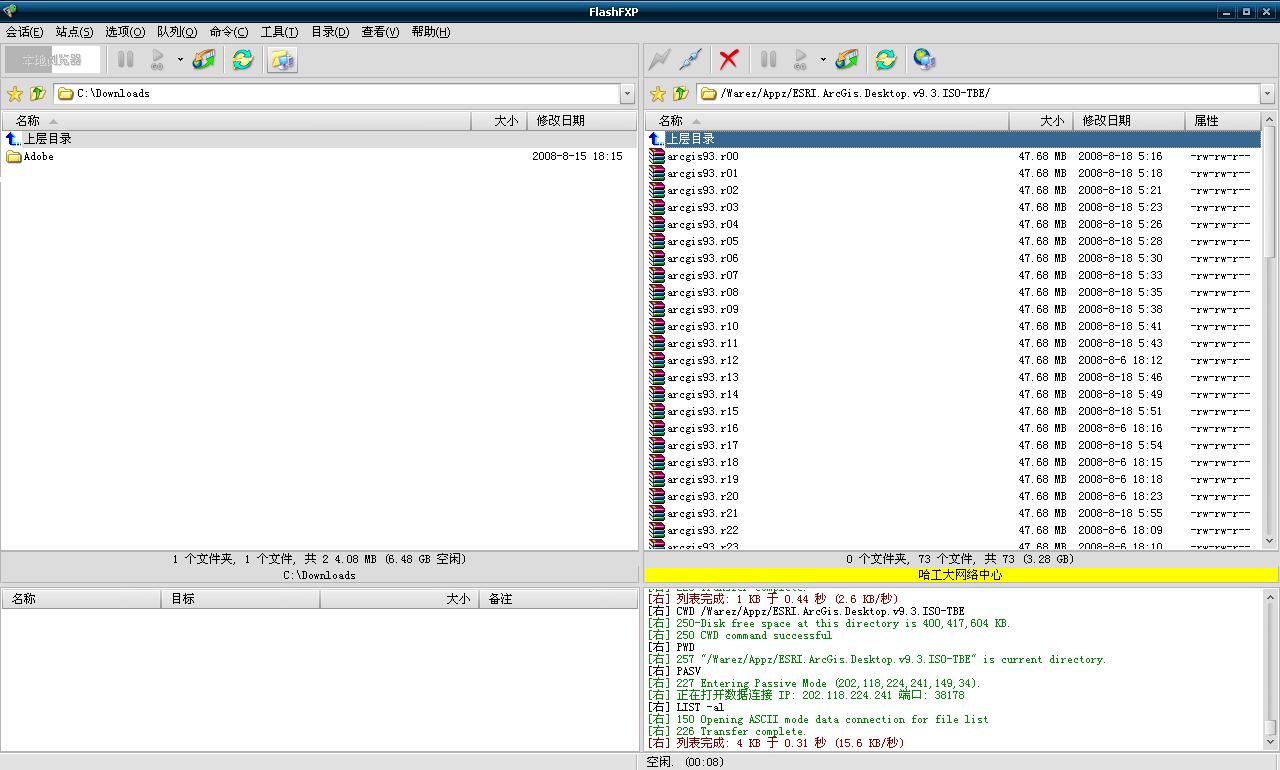Open the remote bookmarks star icon

coord(658,93)
